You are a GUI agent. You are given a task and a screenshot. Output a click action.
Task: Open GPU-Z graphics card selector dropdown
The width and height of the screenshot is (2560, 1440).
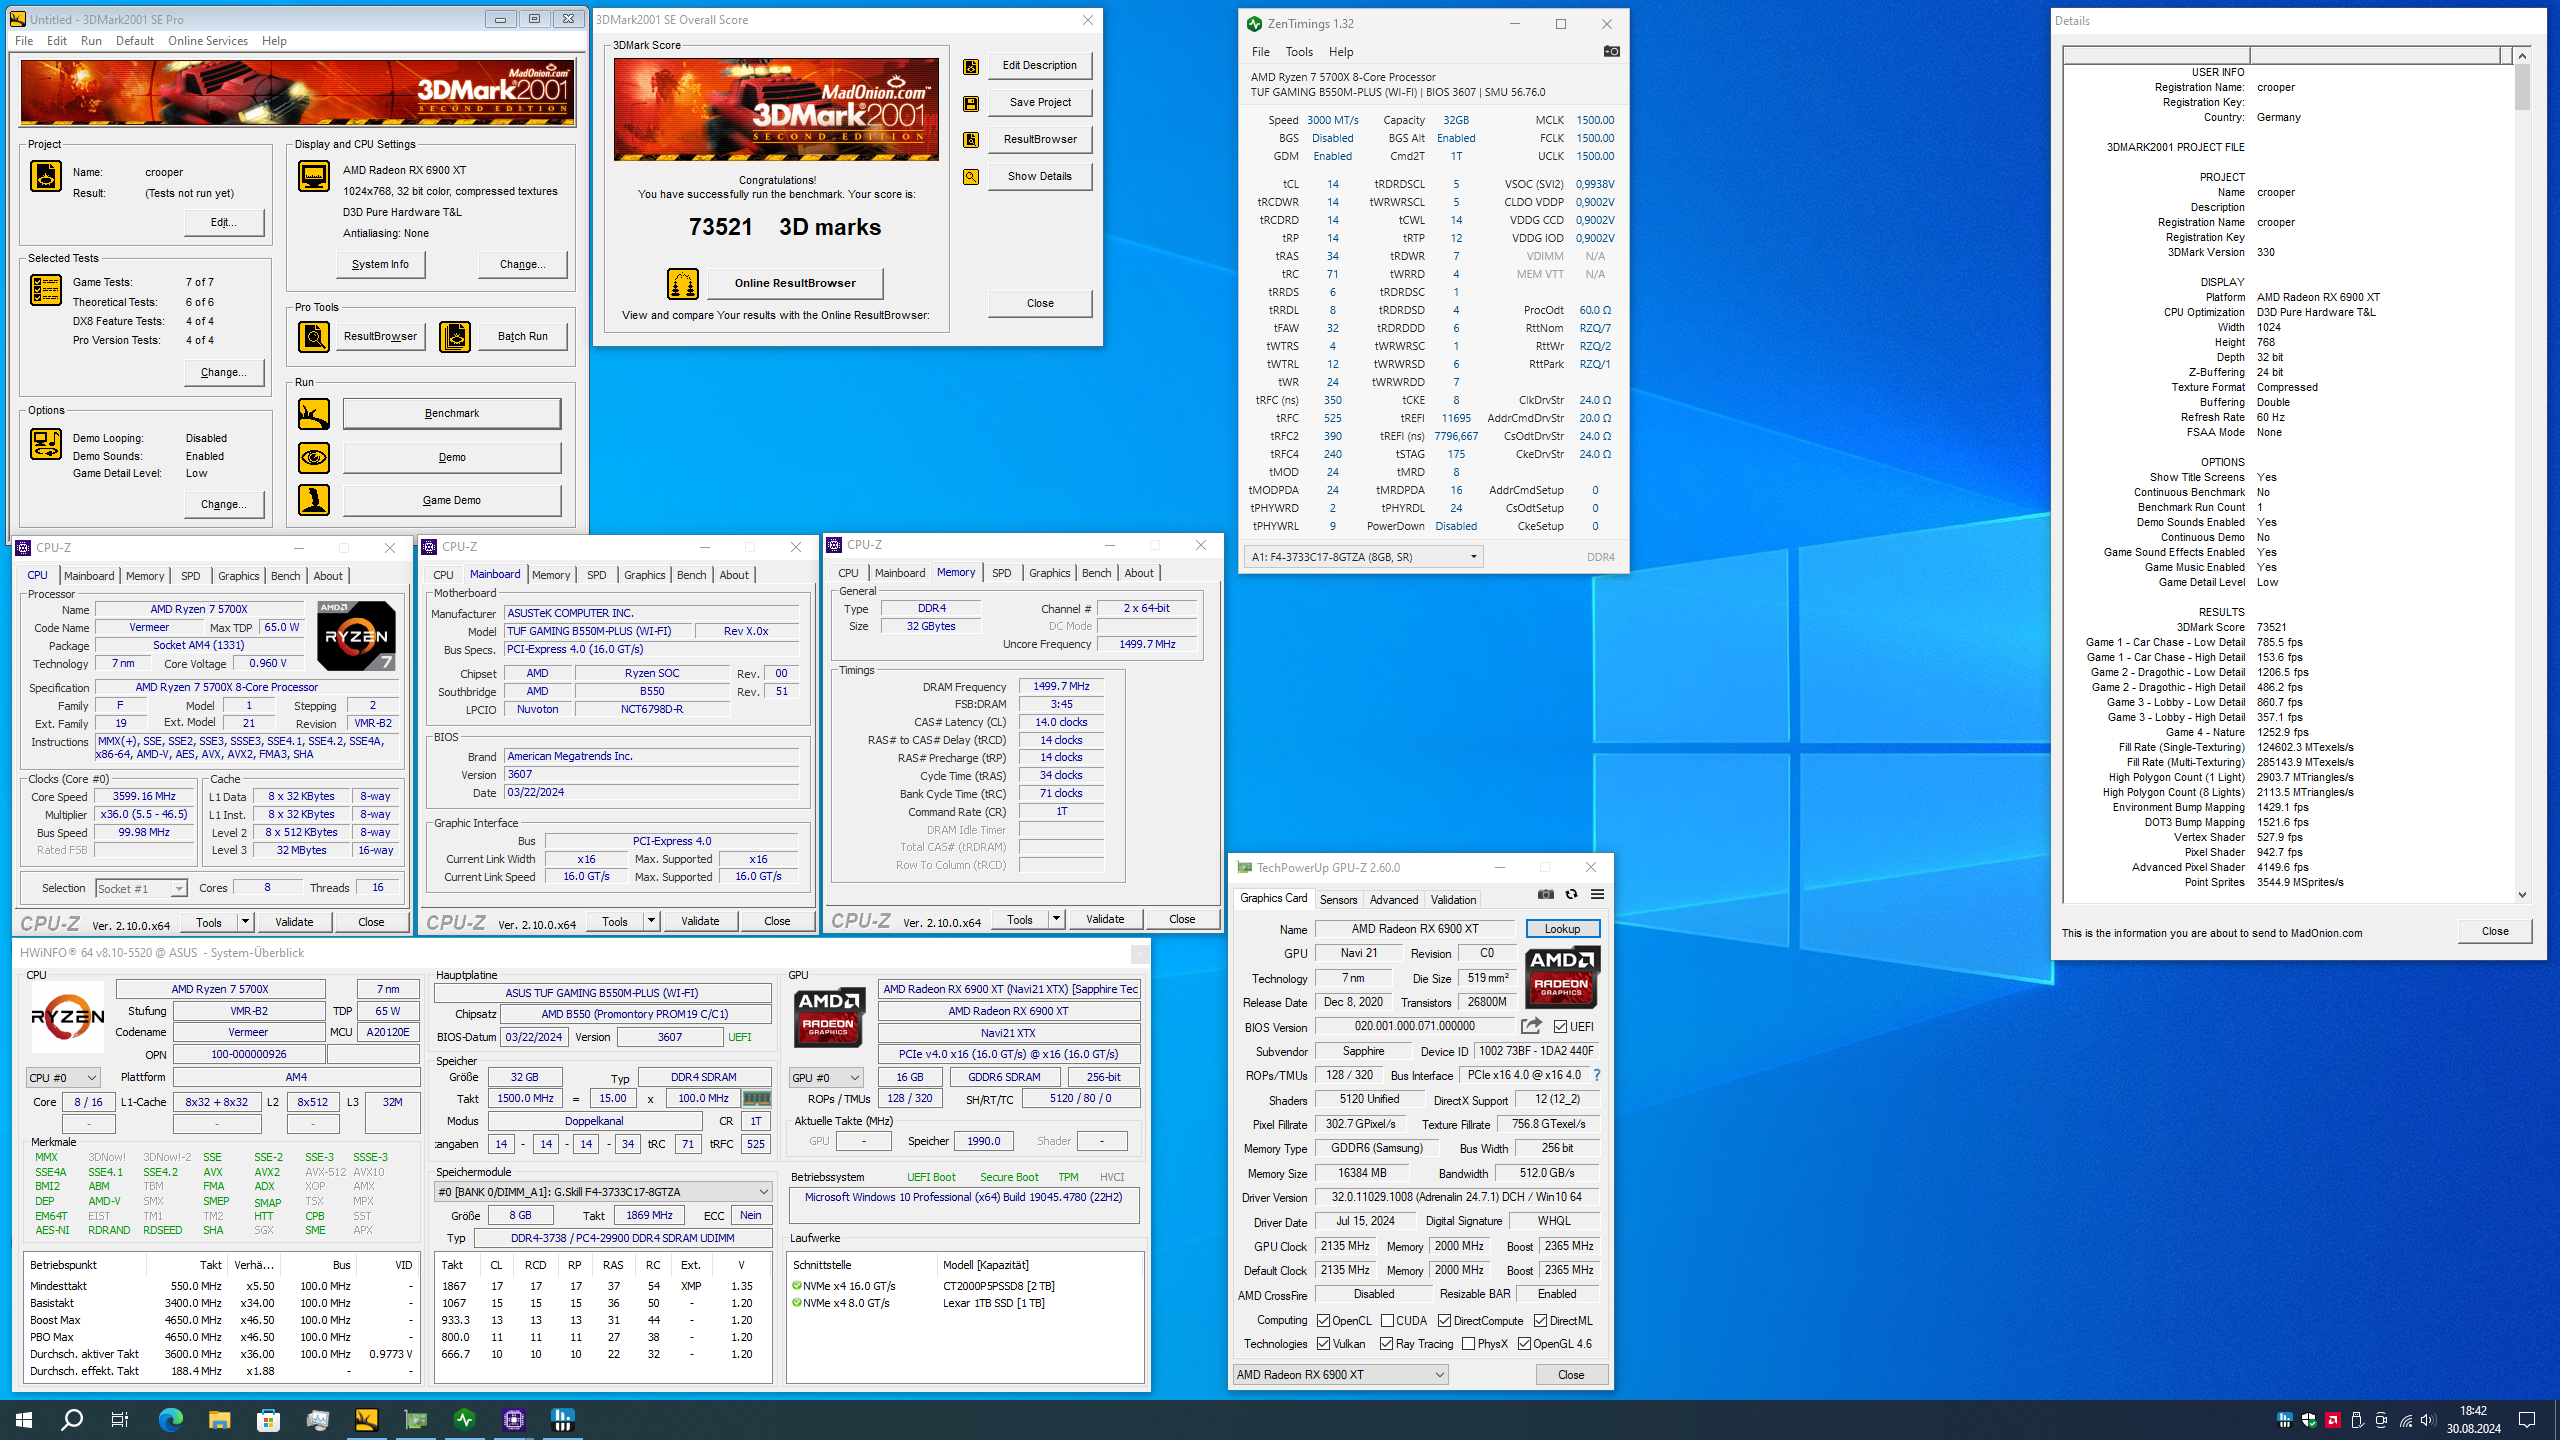(x=1340, y=1375)
